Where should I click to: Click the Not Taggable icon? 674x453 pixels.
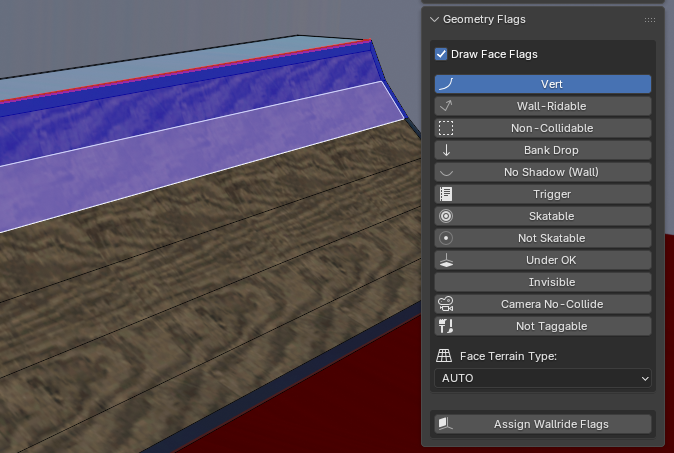(446, 326)
